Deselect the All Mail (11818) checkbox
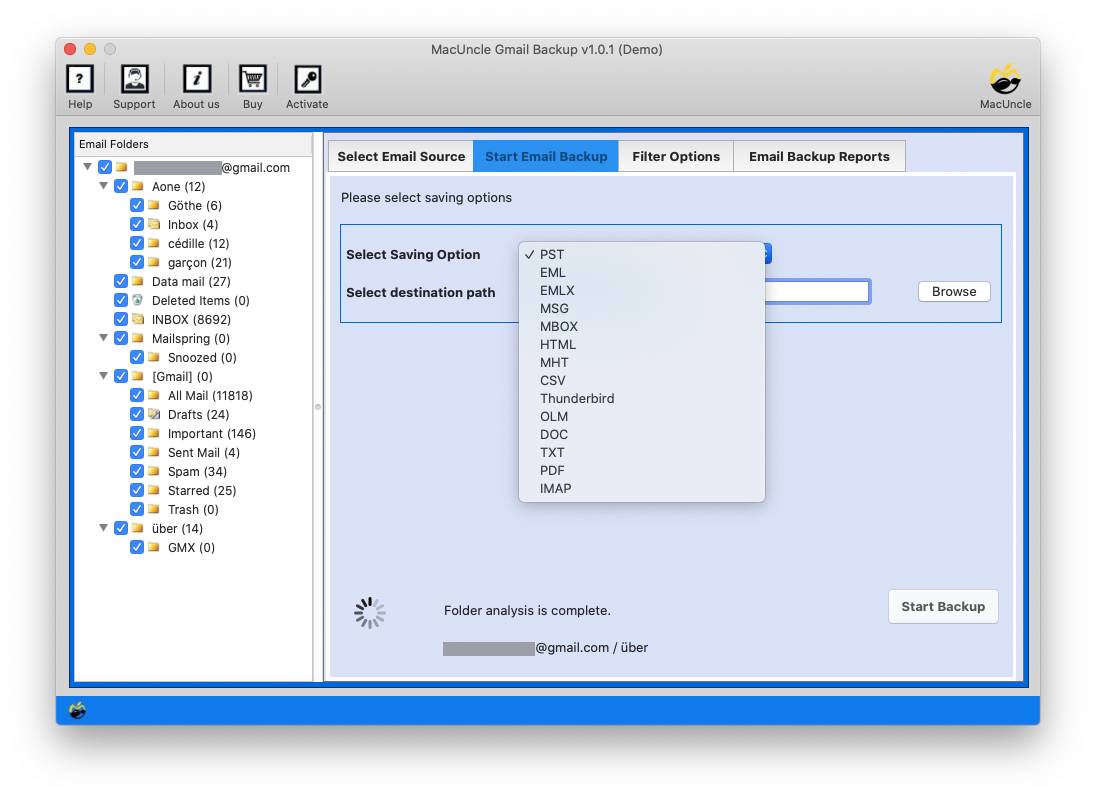 tap(137, 395)
